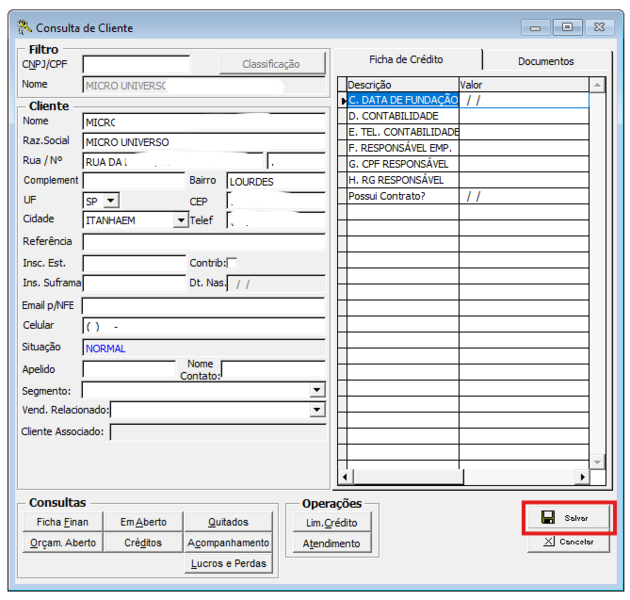Image resolution: width=630 pixels, height=600 pixels.
Task: Click the Em Aberto button
Action: coord(143,522)
